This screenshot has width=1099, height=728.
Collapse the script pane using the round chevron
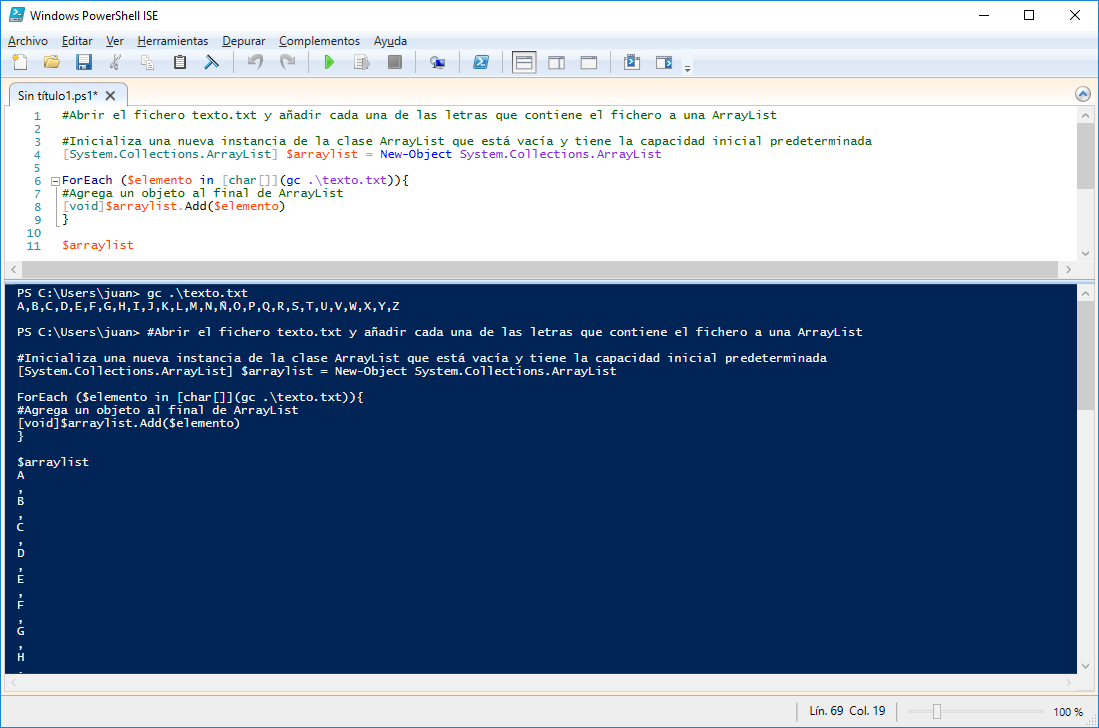1083,94
